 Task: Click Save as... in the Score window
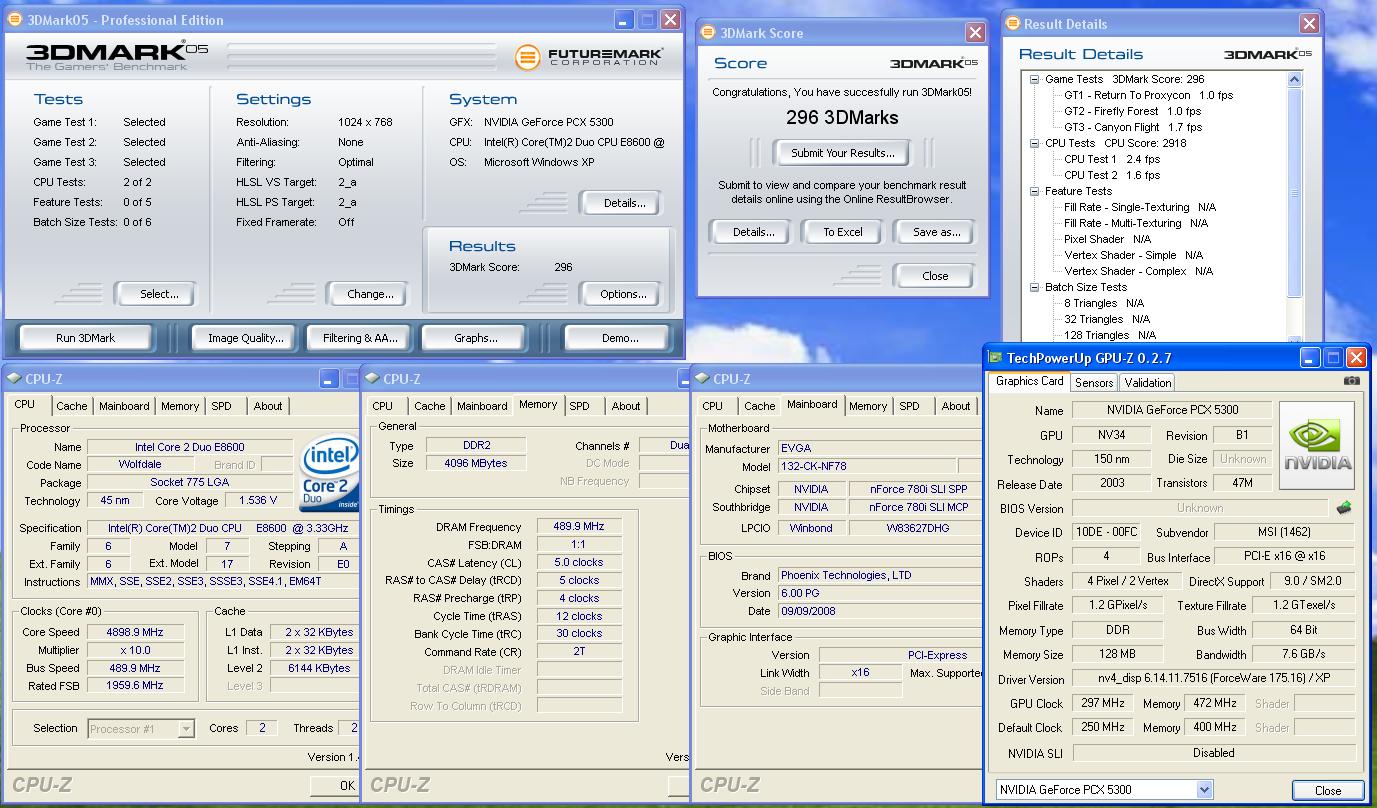936,232
